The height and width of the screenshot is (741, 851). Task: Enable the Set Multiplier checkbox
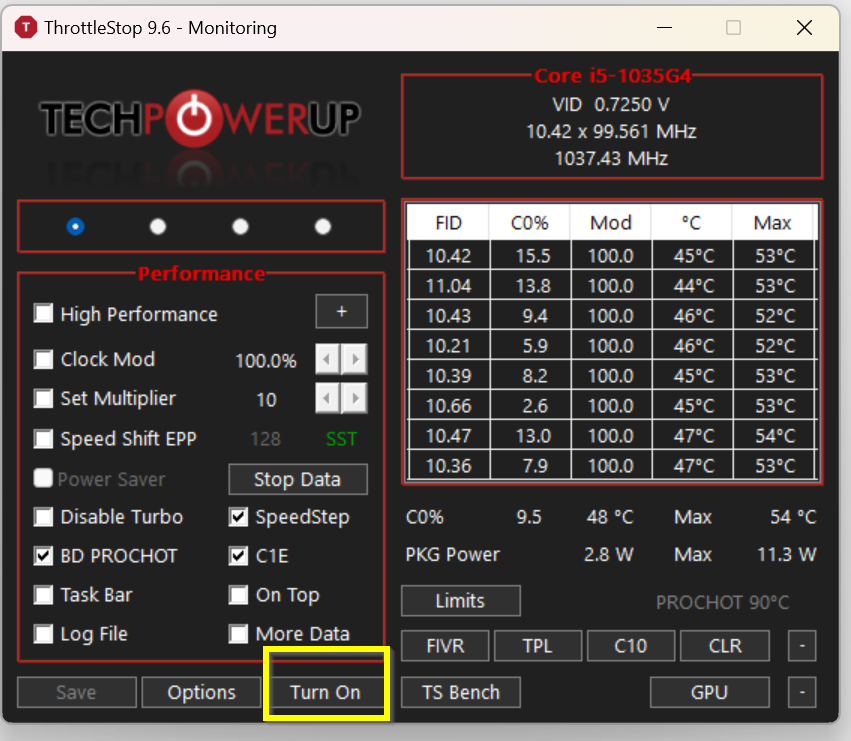pos(43,398)
